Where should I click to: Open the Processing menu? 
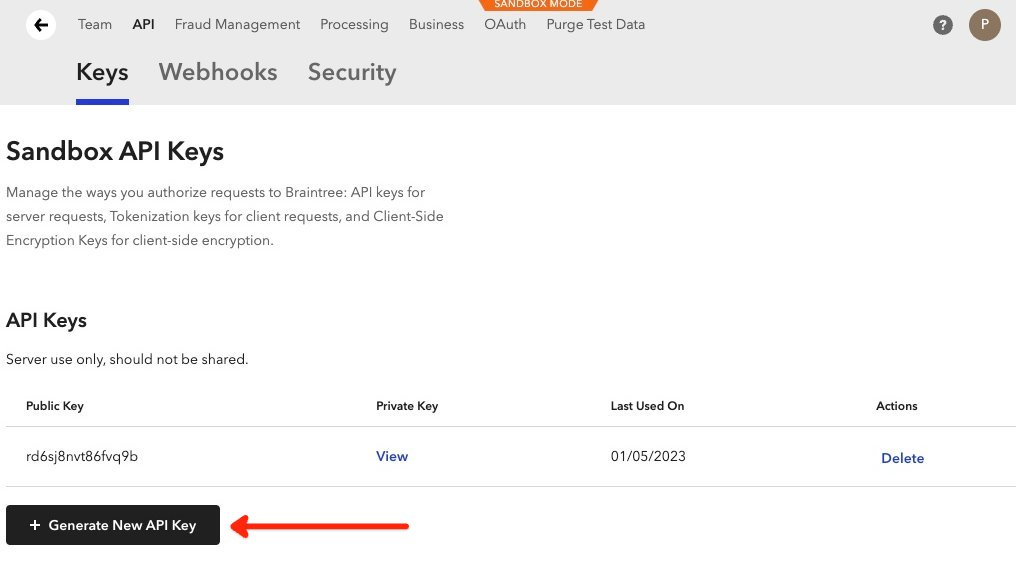[354, 25]
